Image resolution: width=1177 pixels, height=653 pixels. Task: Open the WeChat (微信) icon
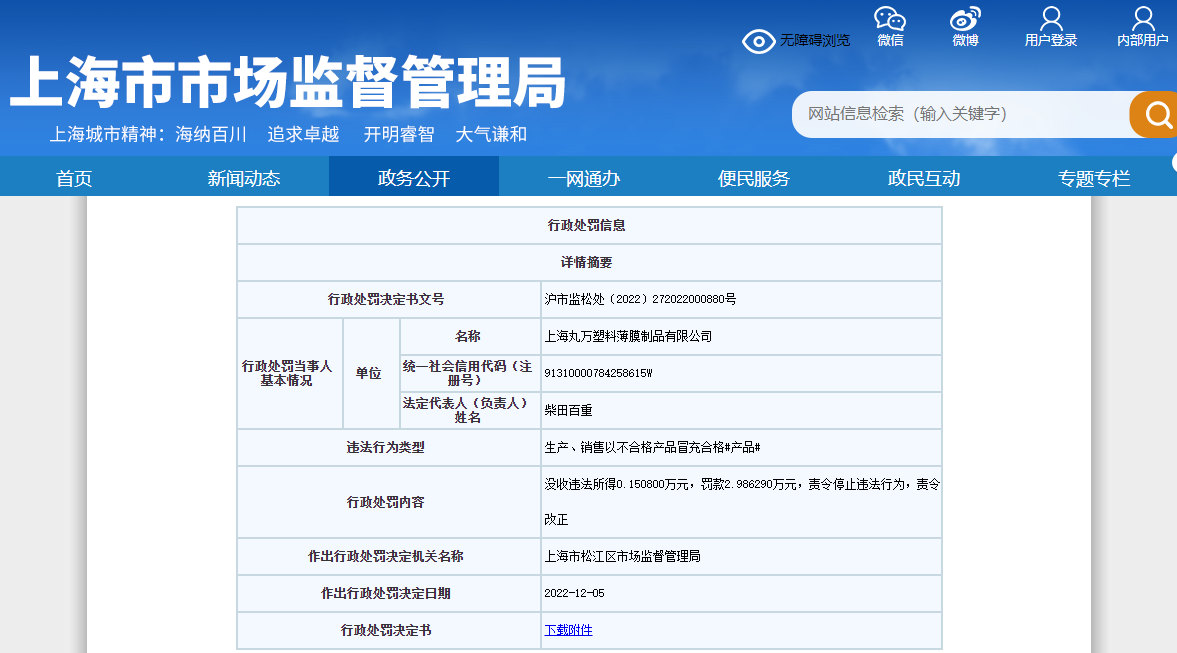click(x=890, y=19)
